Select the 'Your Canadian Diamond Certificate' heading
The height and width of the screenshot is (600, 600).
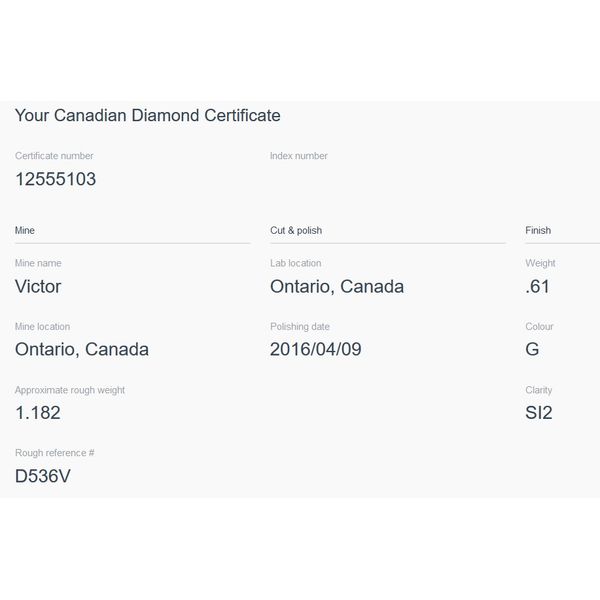pos(148,116)
